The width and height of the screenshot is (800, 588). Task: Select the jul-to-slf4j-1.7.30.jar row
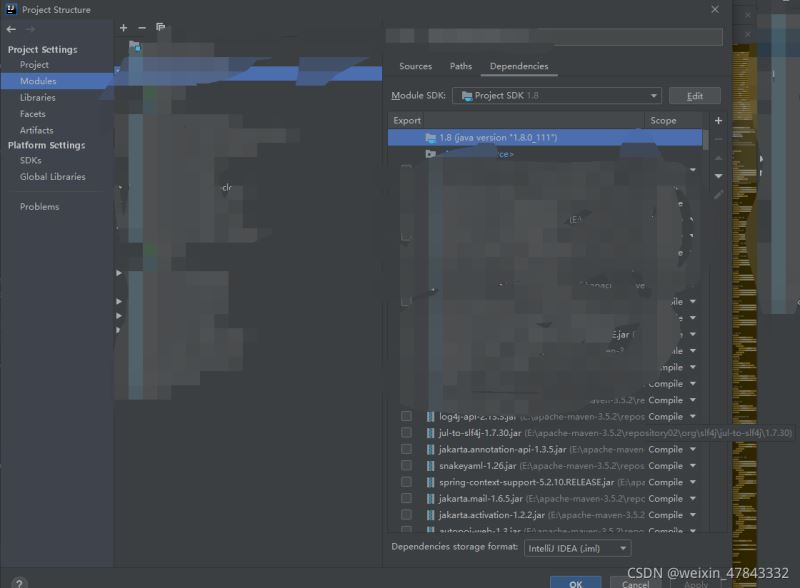click(x=544, y=433)
